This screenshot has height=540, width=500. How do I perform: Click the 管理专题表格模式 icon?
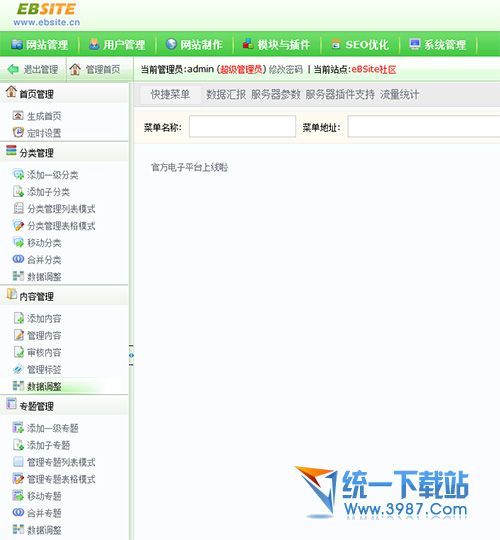pos(18,478)
